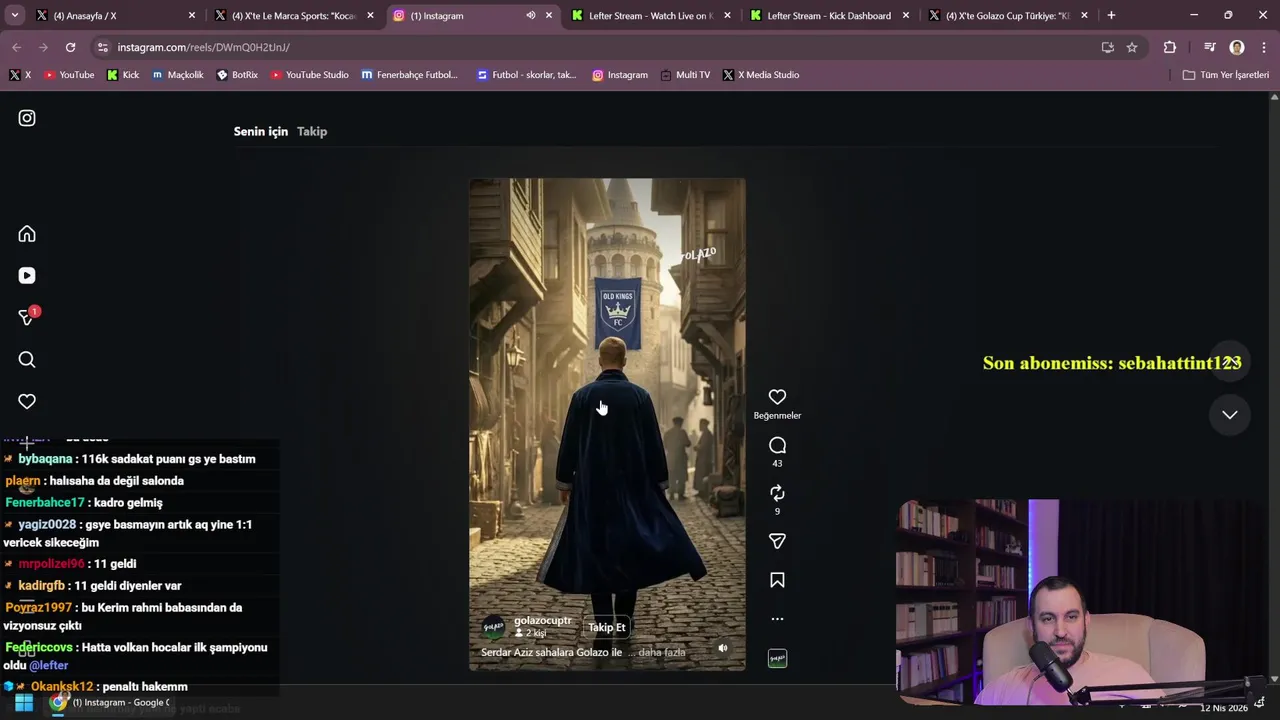Click comment count 43

[777, 463]
